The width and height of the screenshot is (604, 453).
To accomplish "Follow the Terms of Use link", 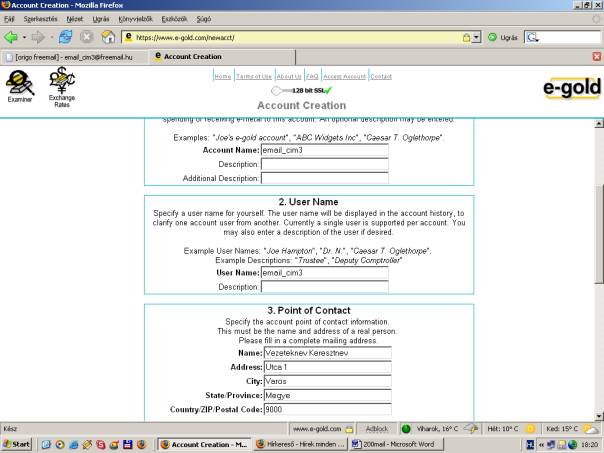I will click(x=254, y=77).
